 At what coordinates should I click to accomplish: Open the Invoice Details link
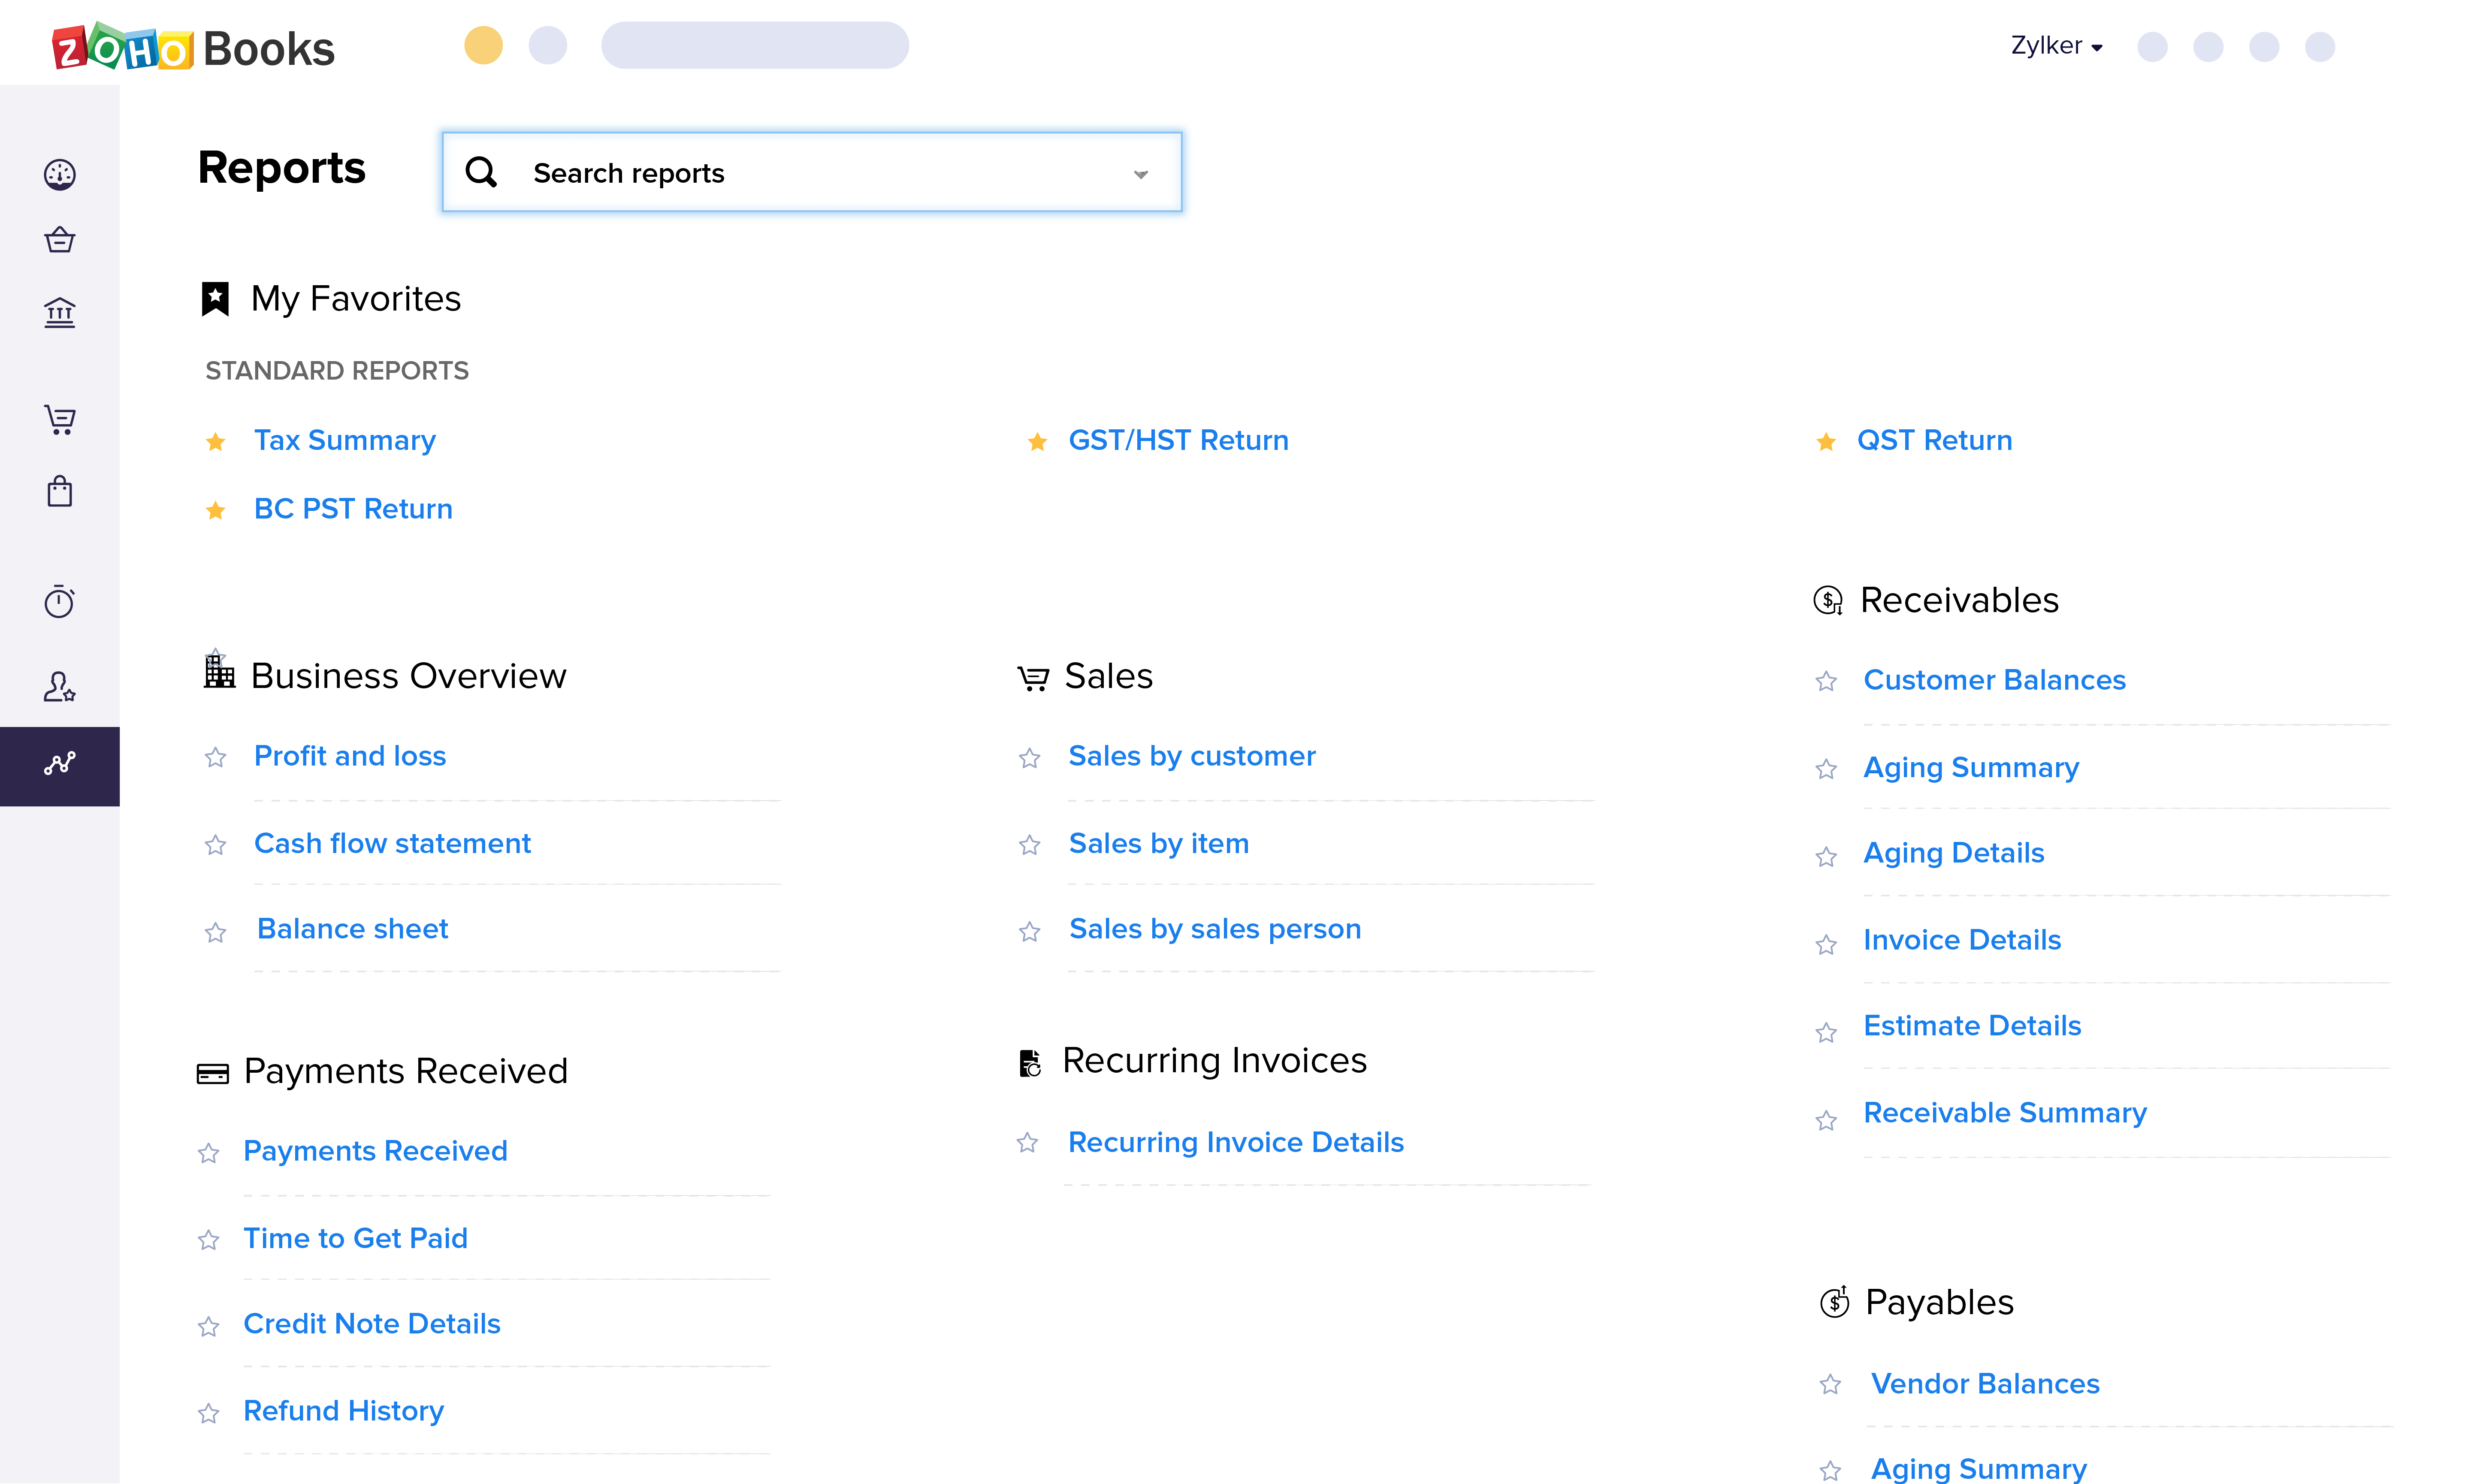click(x=1962, y=940)
